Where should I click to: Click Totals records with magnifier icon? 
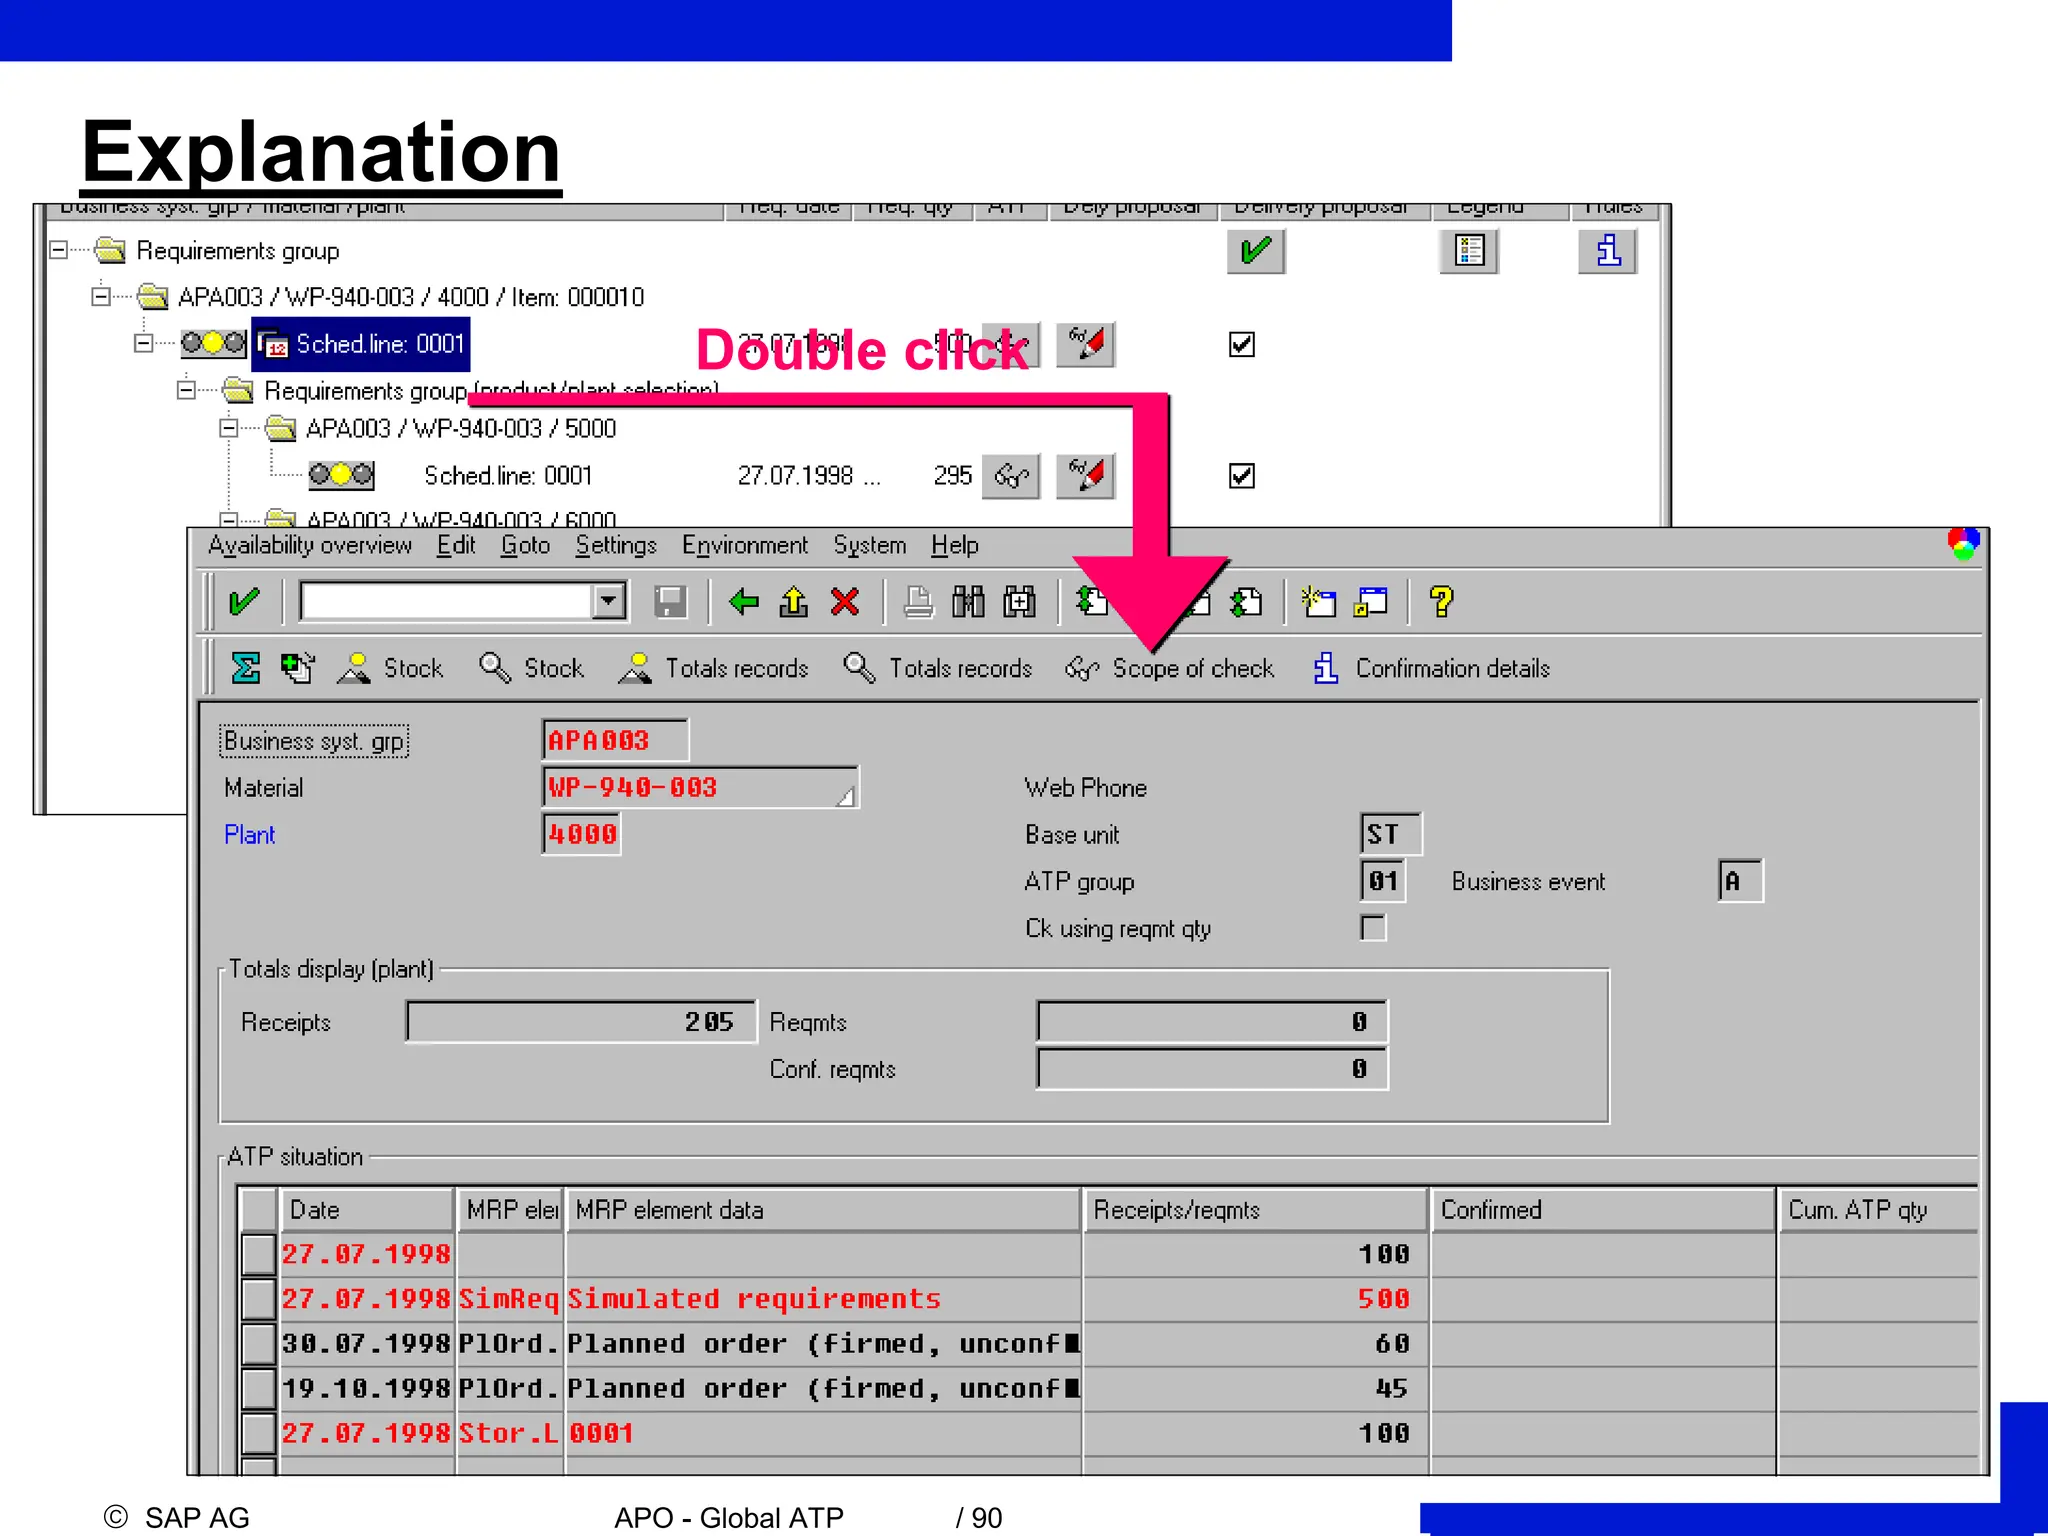938,668
